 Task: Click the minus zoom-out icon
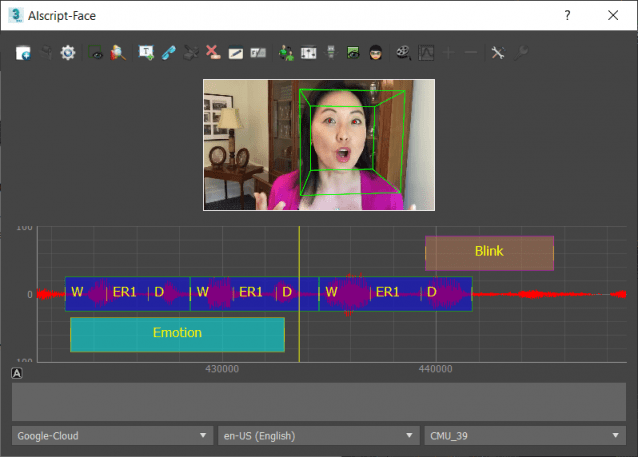coord(471,53)
